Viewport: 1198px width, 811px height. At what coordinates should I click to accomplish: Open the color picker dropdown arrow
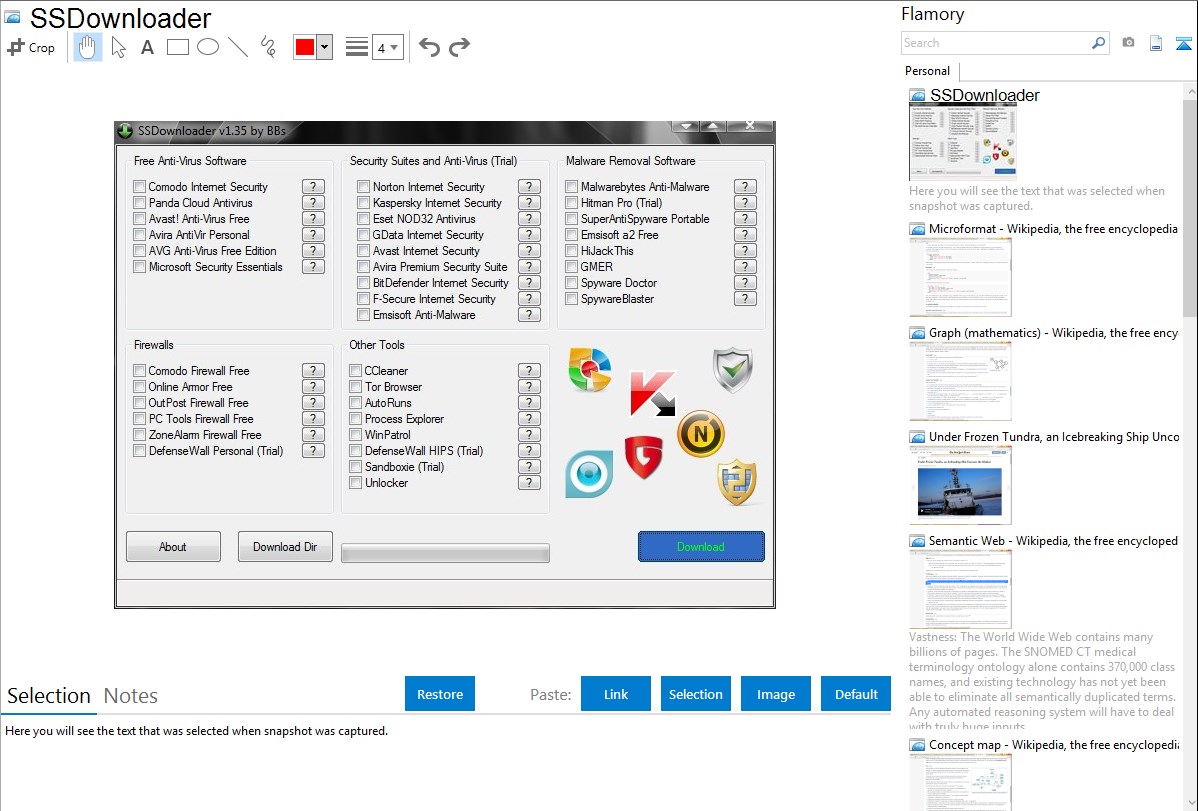(324, 47)
